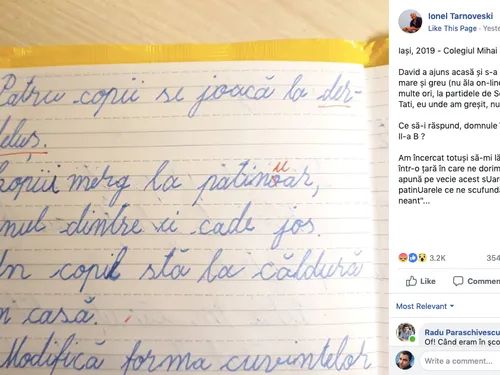The height and width of the screenshot is (375, 500).
Task: Click the angry reaction emoji icon
Action: pyautogui.click(x=403, y=258)
